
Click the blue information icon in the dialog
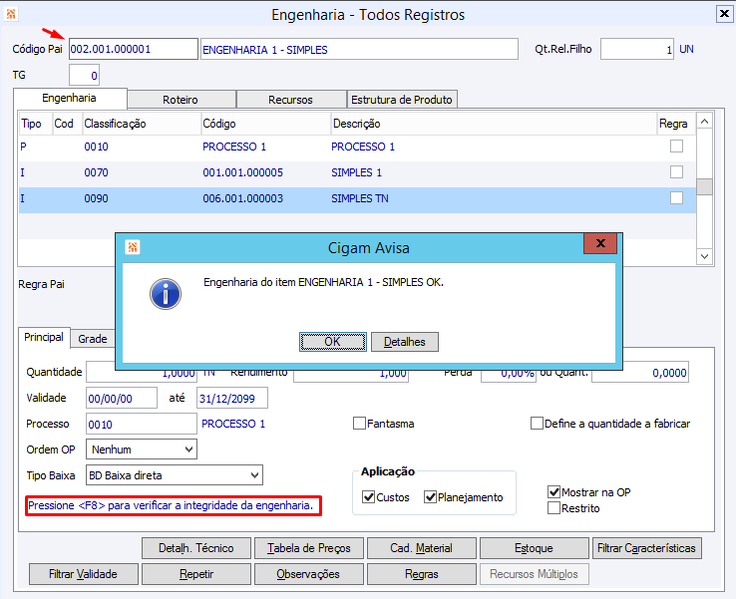coord(165,294)
